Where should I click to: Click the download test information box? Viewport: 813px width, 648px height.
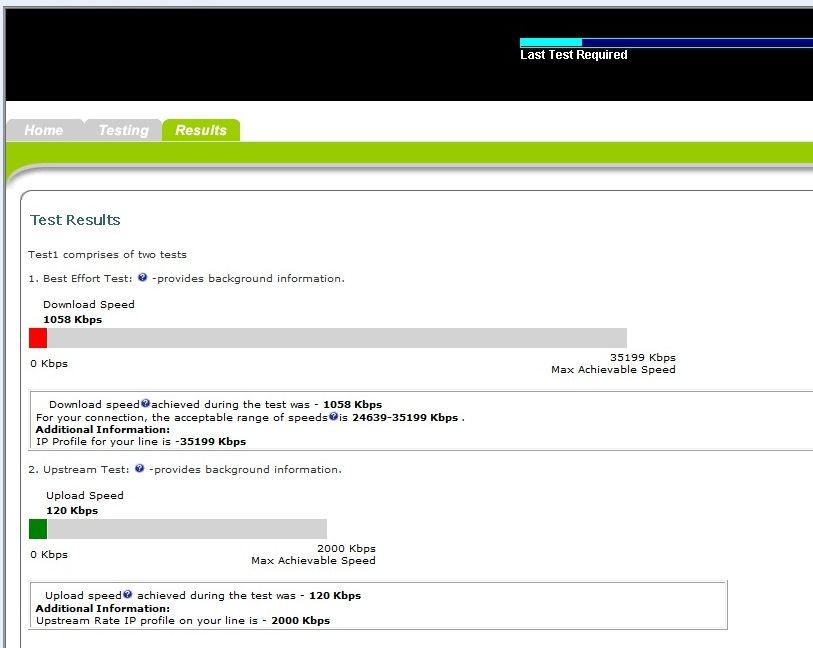[x=400, y=422]
